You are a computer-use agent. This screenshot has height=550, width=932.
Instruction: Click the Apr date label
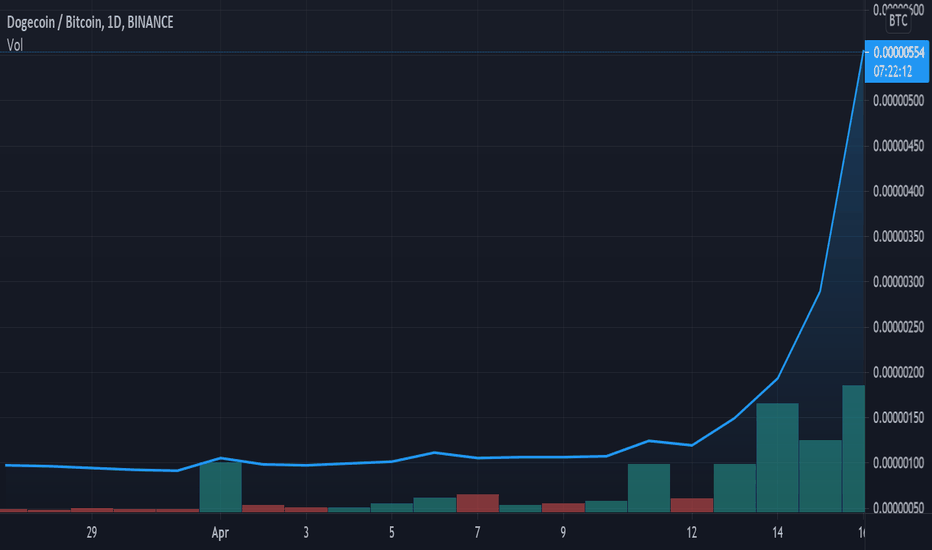(x=220, y=533)
